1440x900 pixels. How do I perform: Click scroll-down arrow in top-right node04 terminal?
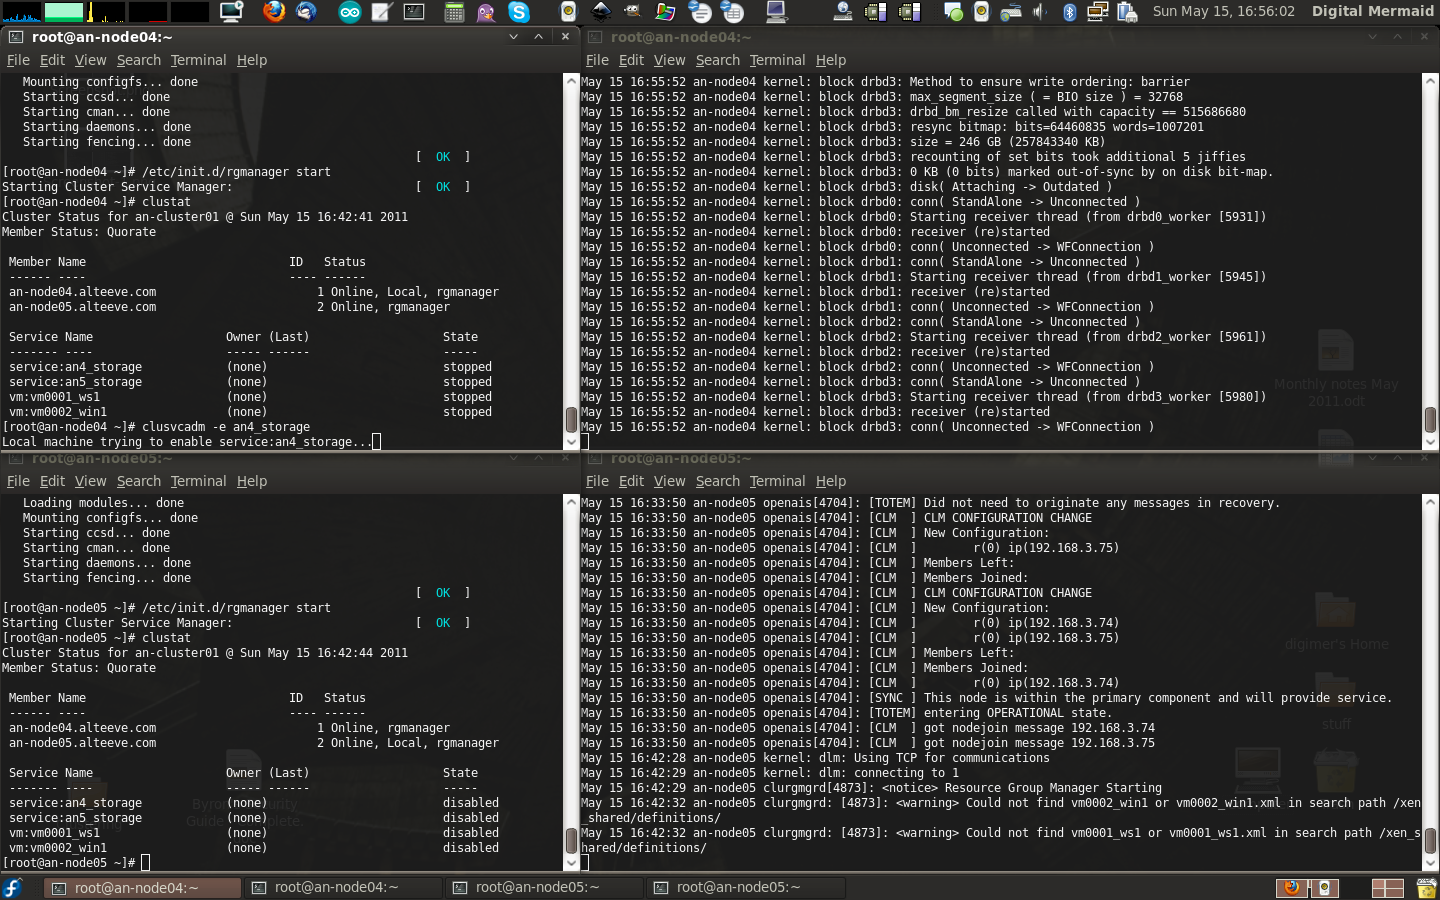[x=1430, y=442]
